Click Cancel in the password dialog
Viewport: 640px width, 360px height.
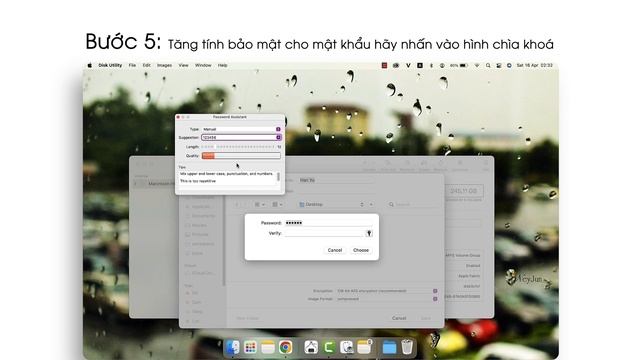335,250
